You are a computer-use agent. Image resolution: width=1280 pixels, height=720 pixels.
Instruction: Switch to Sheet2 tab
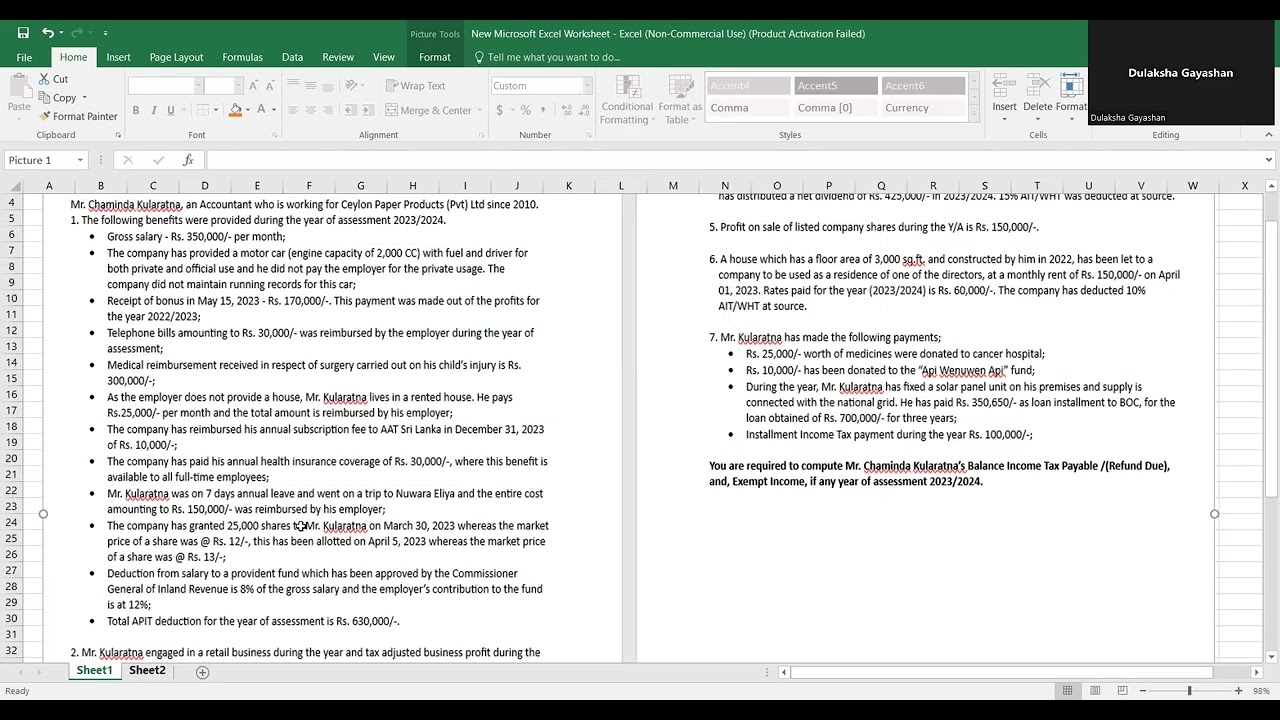click(147, 671)
